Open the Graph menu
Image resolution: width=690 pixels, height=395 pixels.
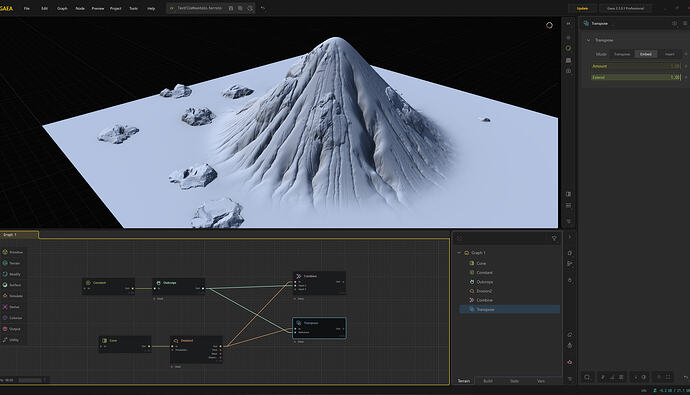[62, 8]
